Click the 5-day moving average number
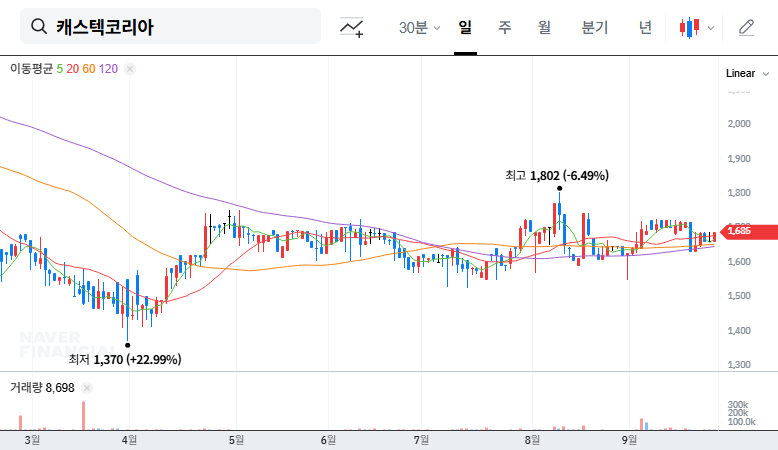Screen dimensions: 778x450 60,69
